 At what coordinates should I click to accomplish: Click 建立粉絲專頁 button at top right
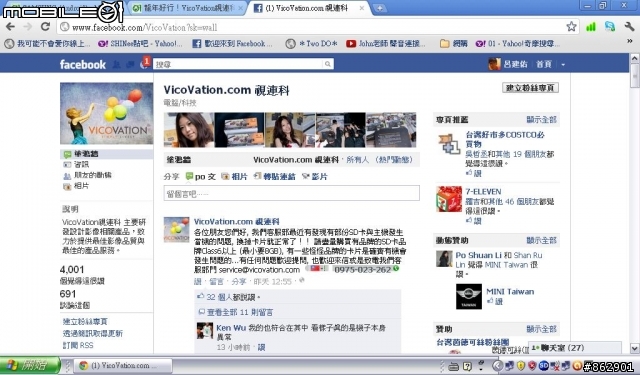(x=530, y=88)
